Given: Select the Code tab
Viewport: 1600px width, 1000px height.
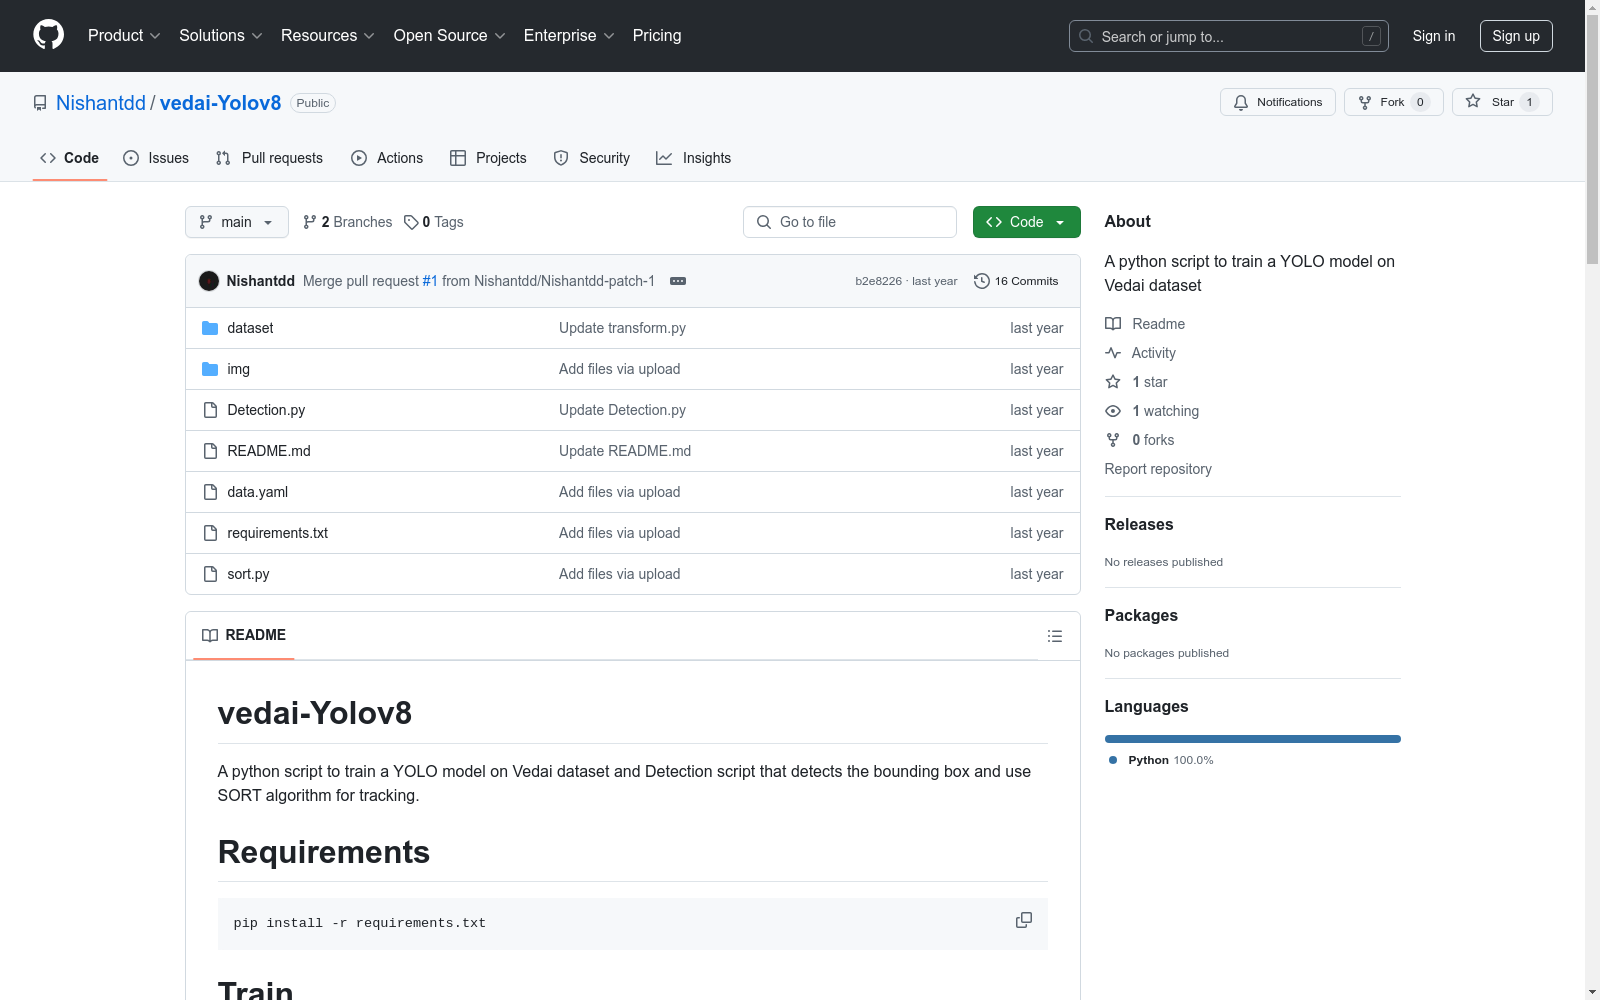Looking at the screenshot, I should [x=70, y=158].
